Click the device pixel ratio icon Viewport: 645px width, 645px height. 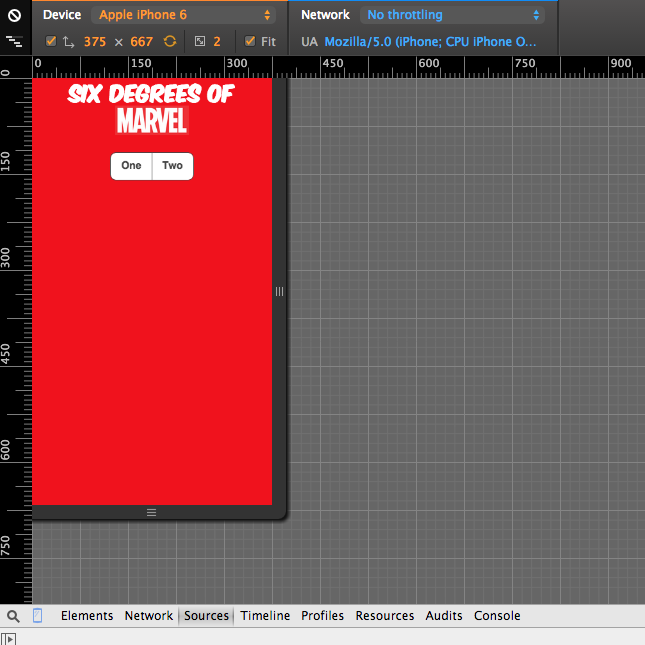[x=200, y=41]
